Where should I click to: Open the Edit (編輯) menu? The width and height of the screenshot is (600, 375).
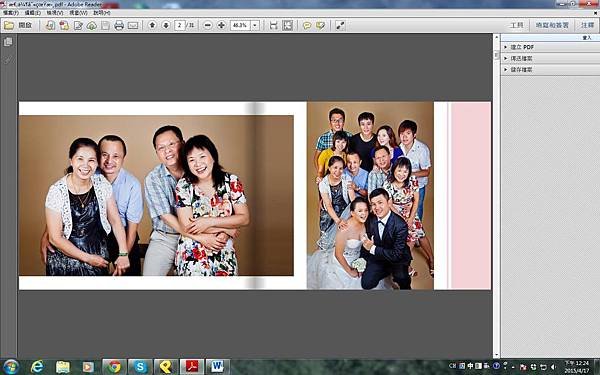(32, 13)
